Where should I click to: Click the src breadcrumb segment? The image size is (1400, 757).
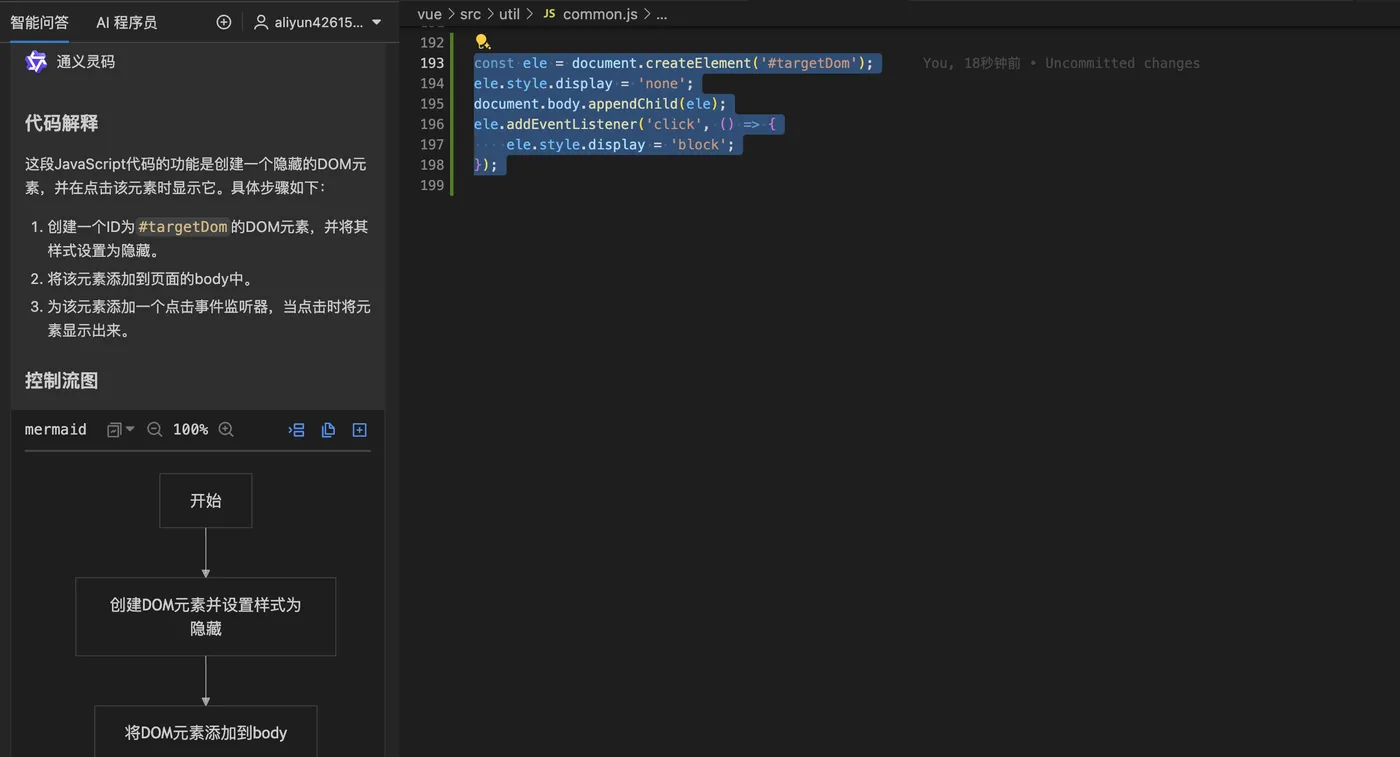point(470,14)
